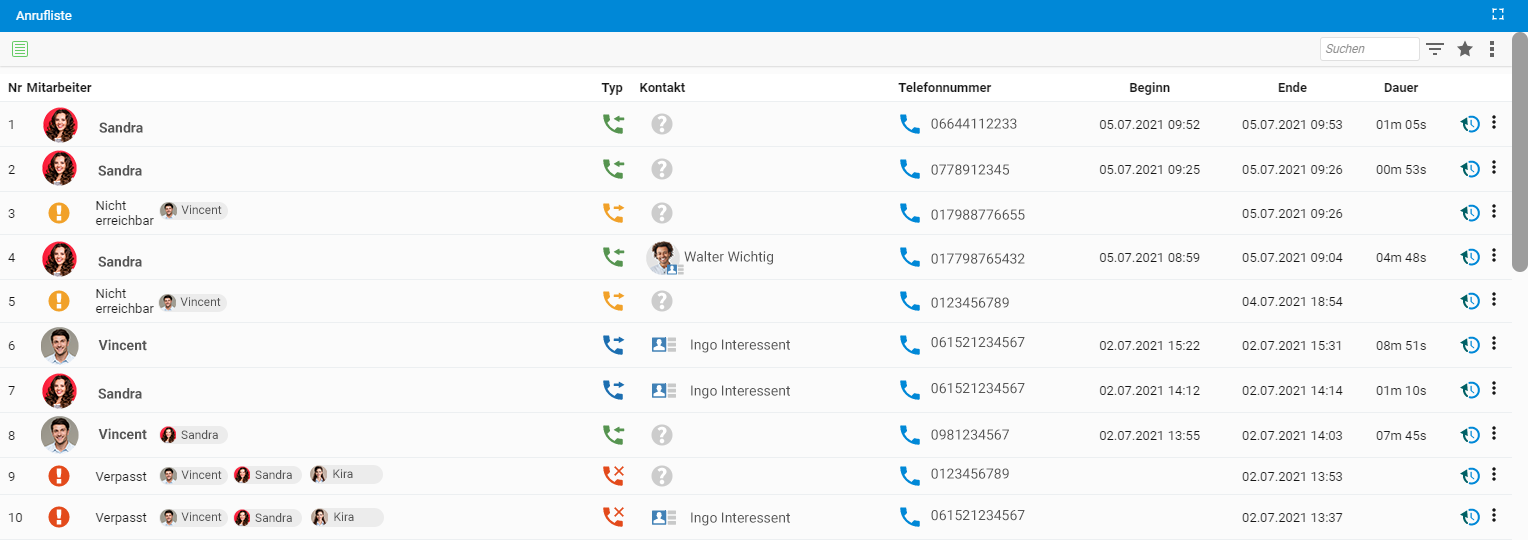Click the Vincent chip in row 3
The image size is (1528, 545).
pos(193,211)
